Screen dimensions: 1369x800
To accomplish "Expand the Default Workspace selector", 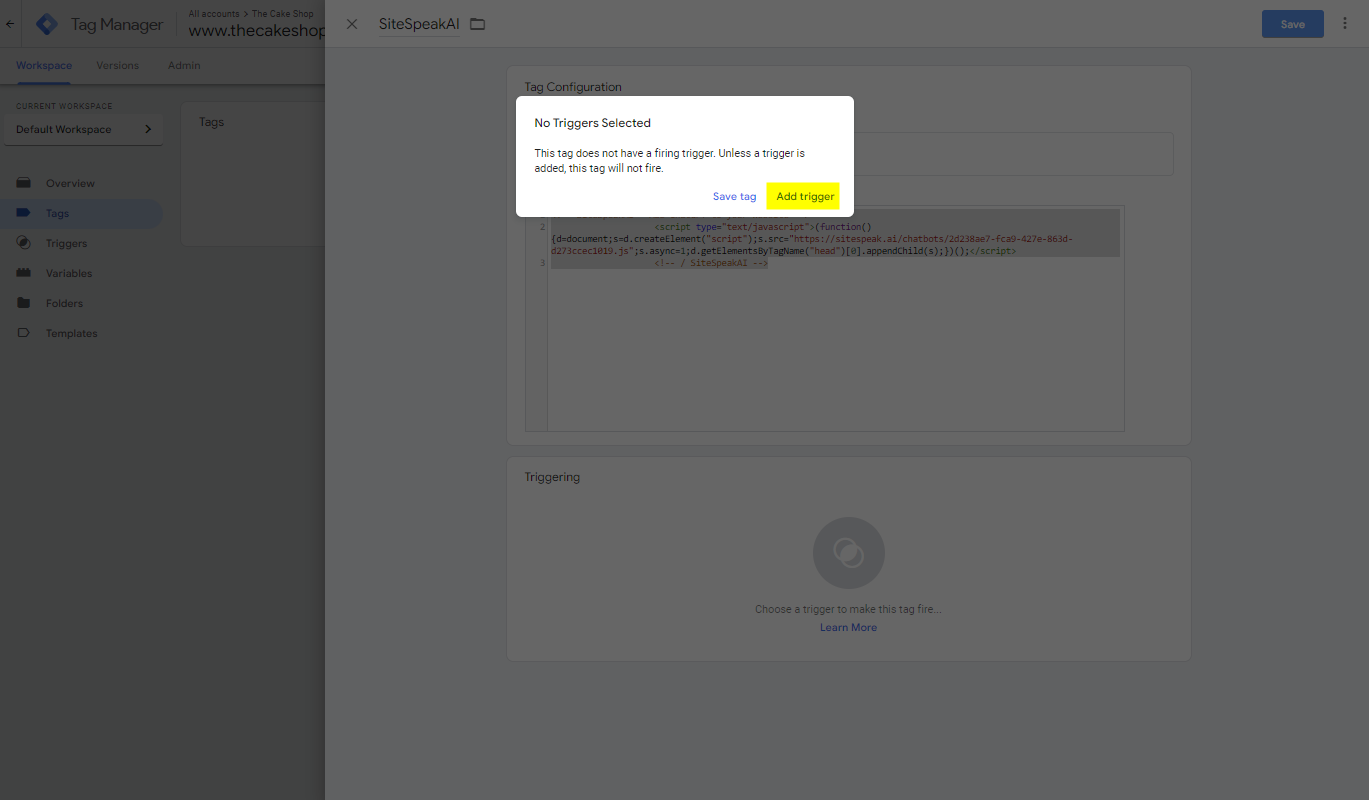I will [x=83, y=129].
